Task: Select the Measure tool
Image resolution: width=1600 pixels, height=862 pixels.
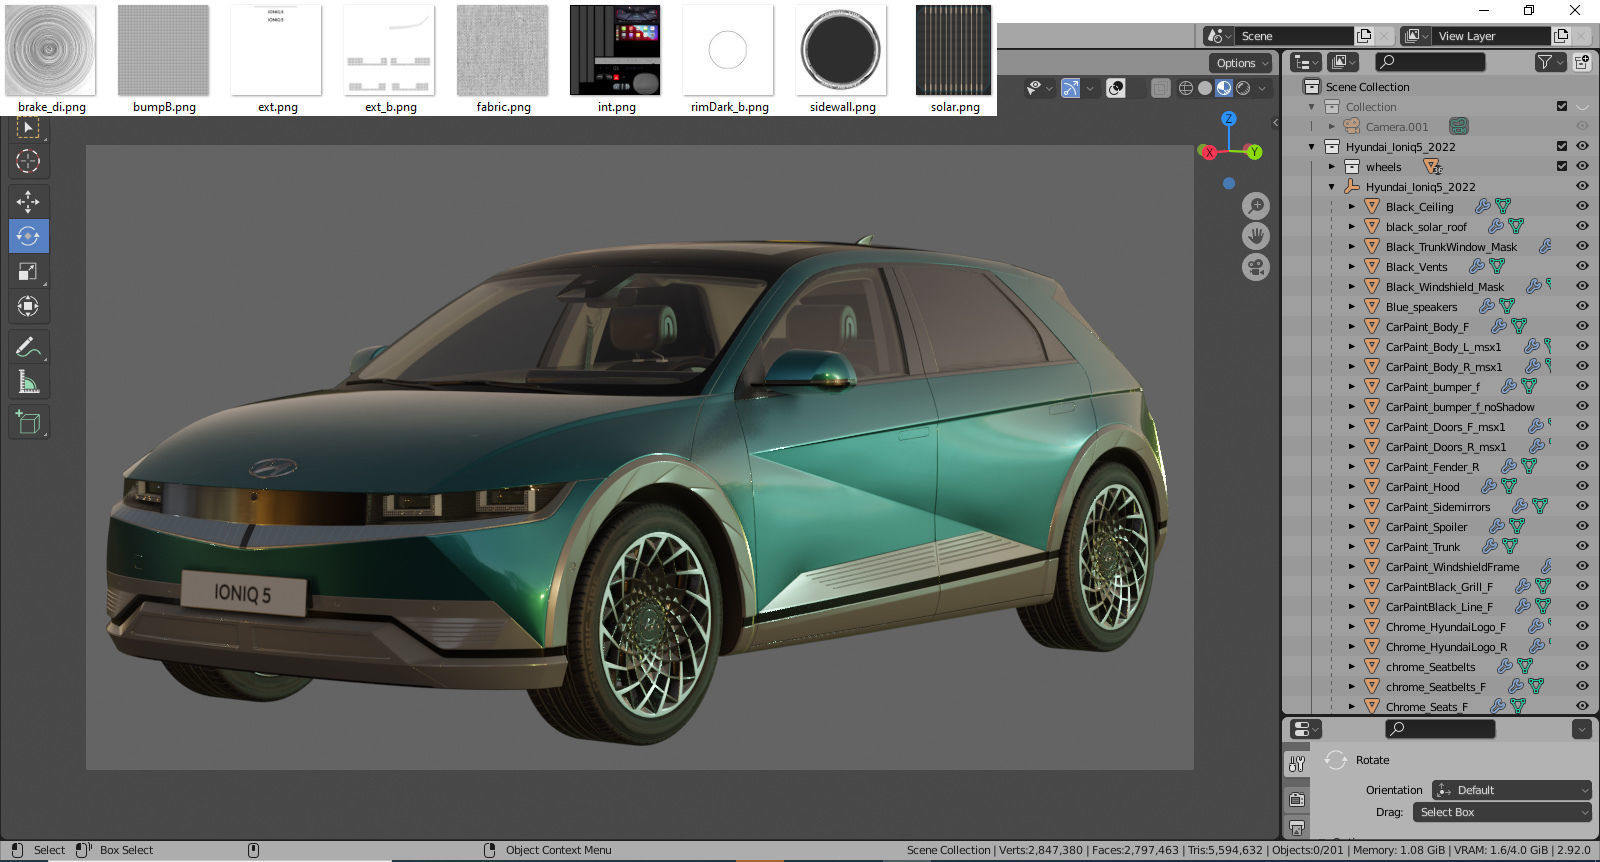Action: (28, 382)
